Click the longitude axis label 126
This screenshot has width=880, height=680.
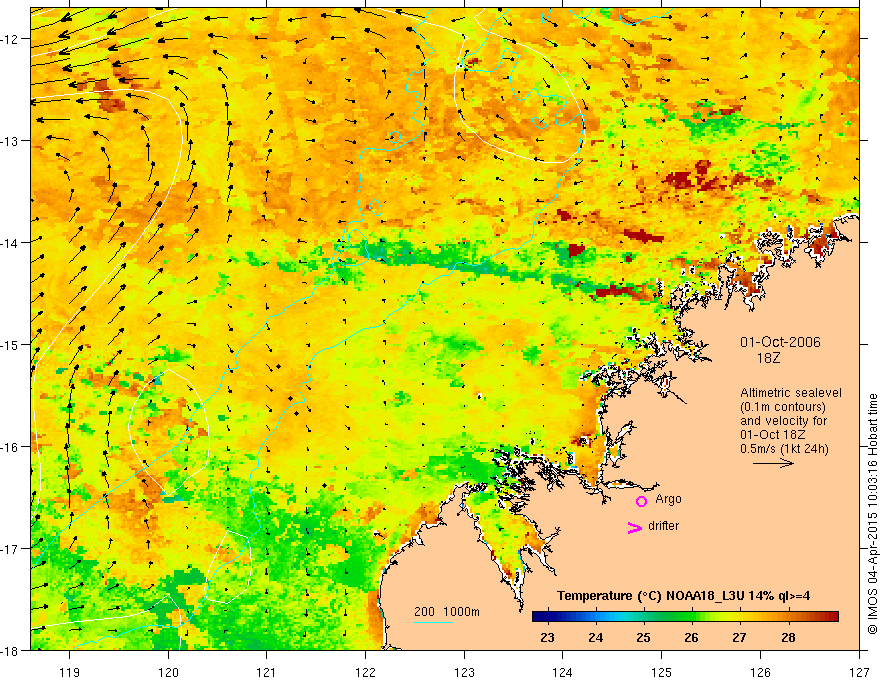(760, 672)
